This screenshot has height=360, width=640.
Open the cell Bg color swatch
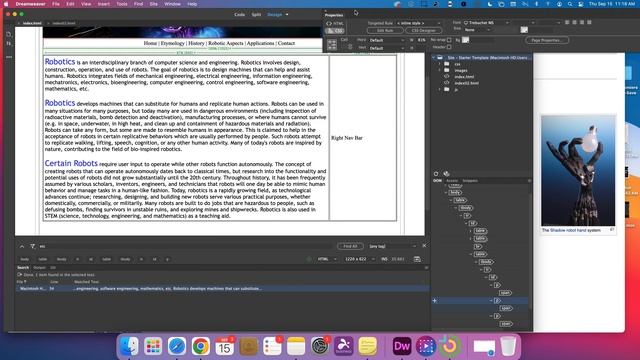click(465, 40)
